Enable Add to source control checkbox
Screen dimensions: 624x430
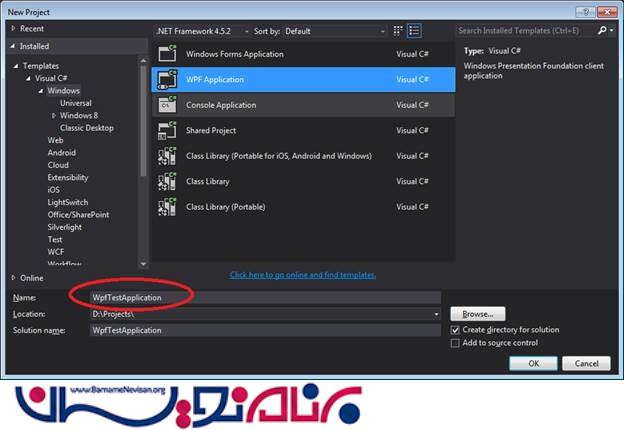(x=455, y=343)
